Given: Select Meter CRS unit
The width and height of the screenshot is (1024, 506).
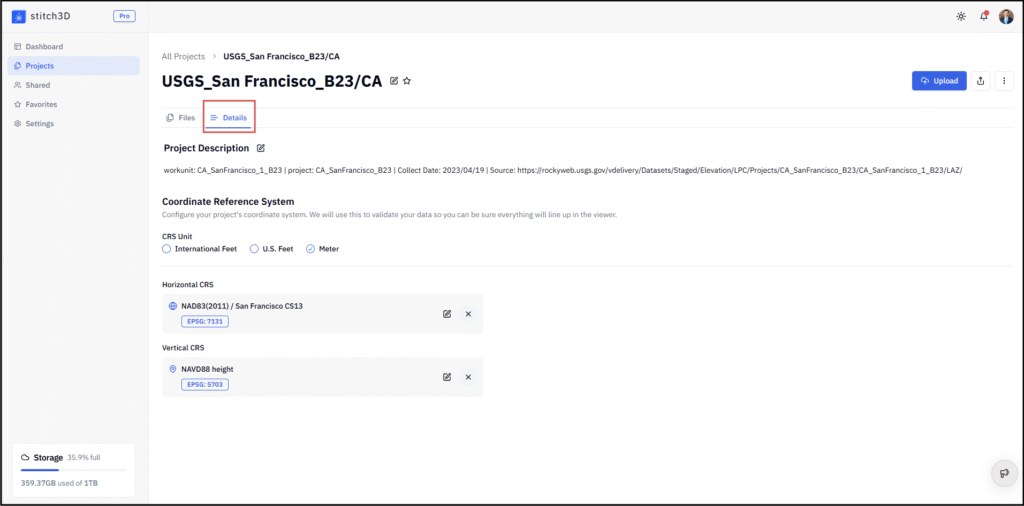Looking at the screenshot, I should 310,248.
